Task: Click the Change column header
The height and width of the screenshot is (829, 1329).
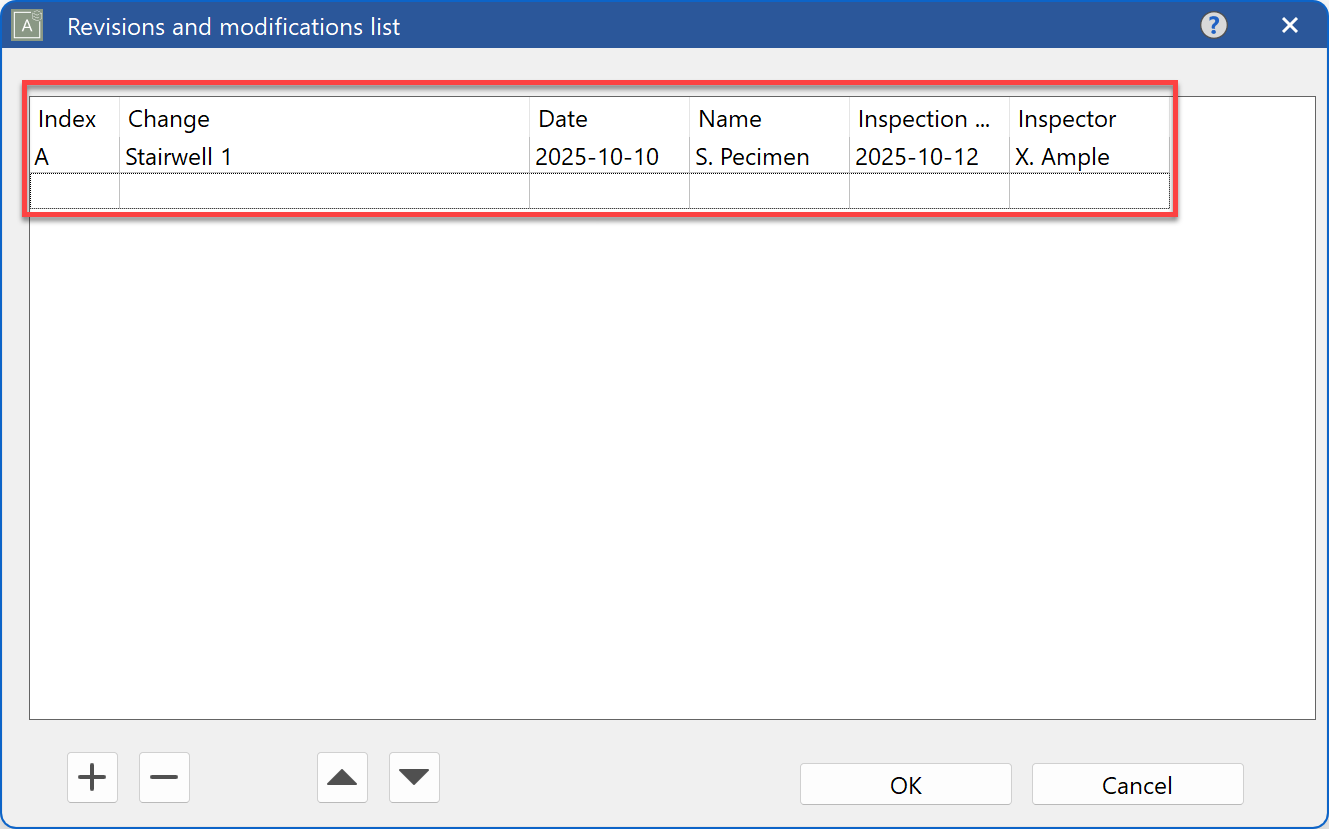Action: pos(324,119)
